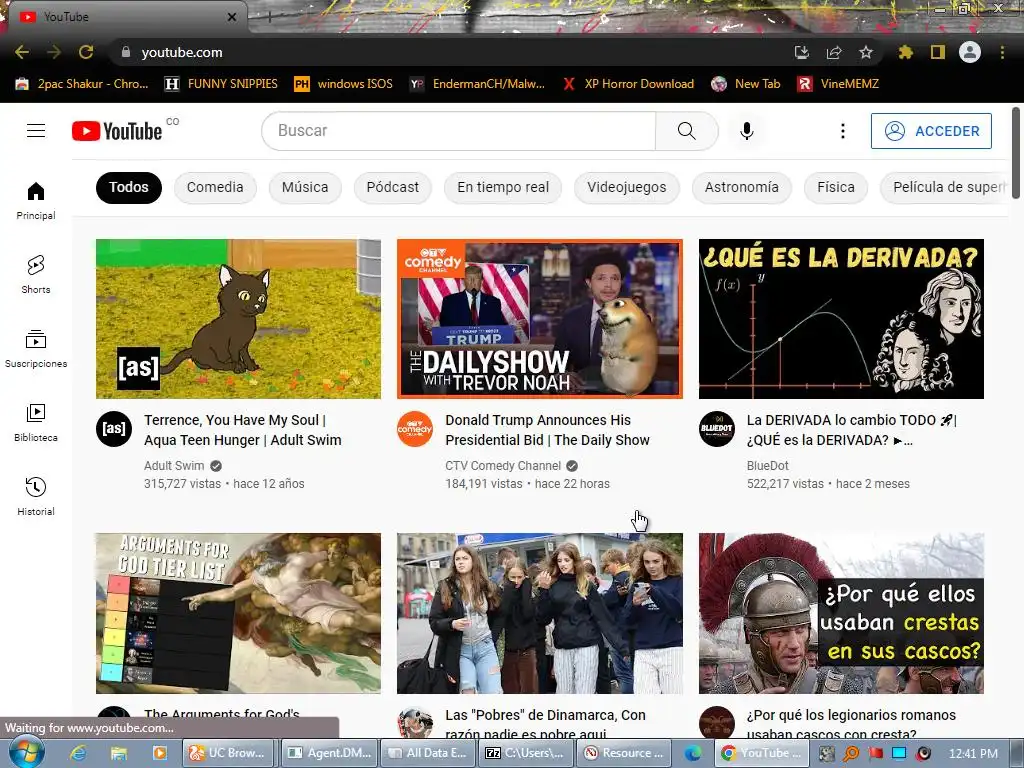Select the Pódcast filter chip
This screenshot has height=768, width=1024.
pos(392,187)
